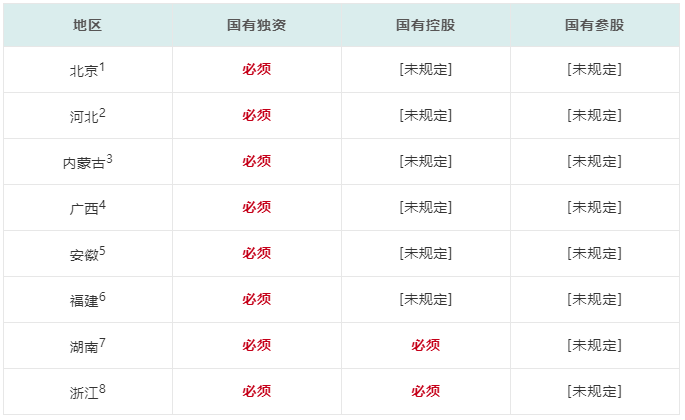Select the 国有独资 column header
Screen dimensions: 685x420
coord(256,25)
